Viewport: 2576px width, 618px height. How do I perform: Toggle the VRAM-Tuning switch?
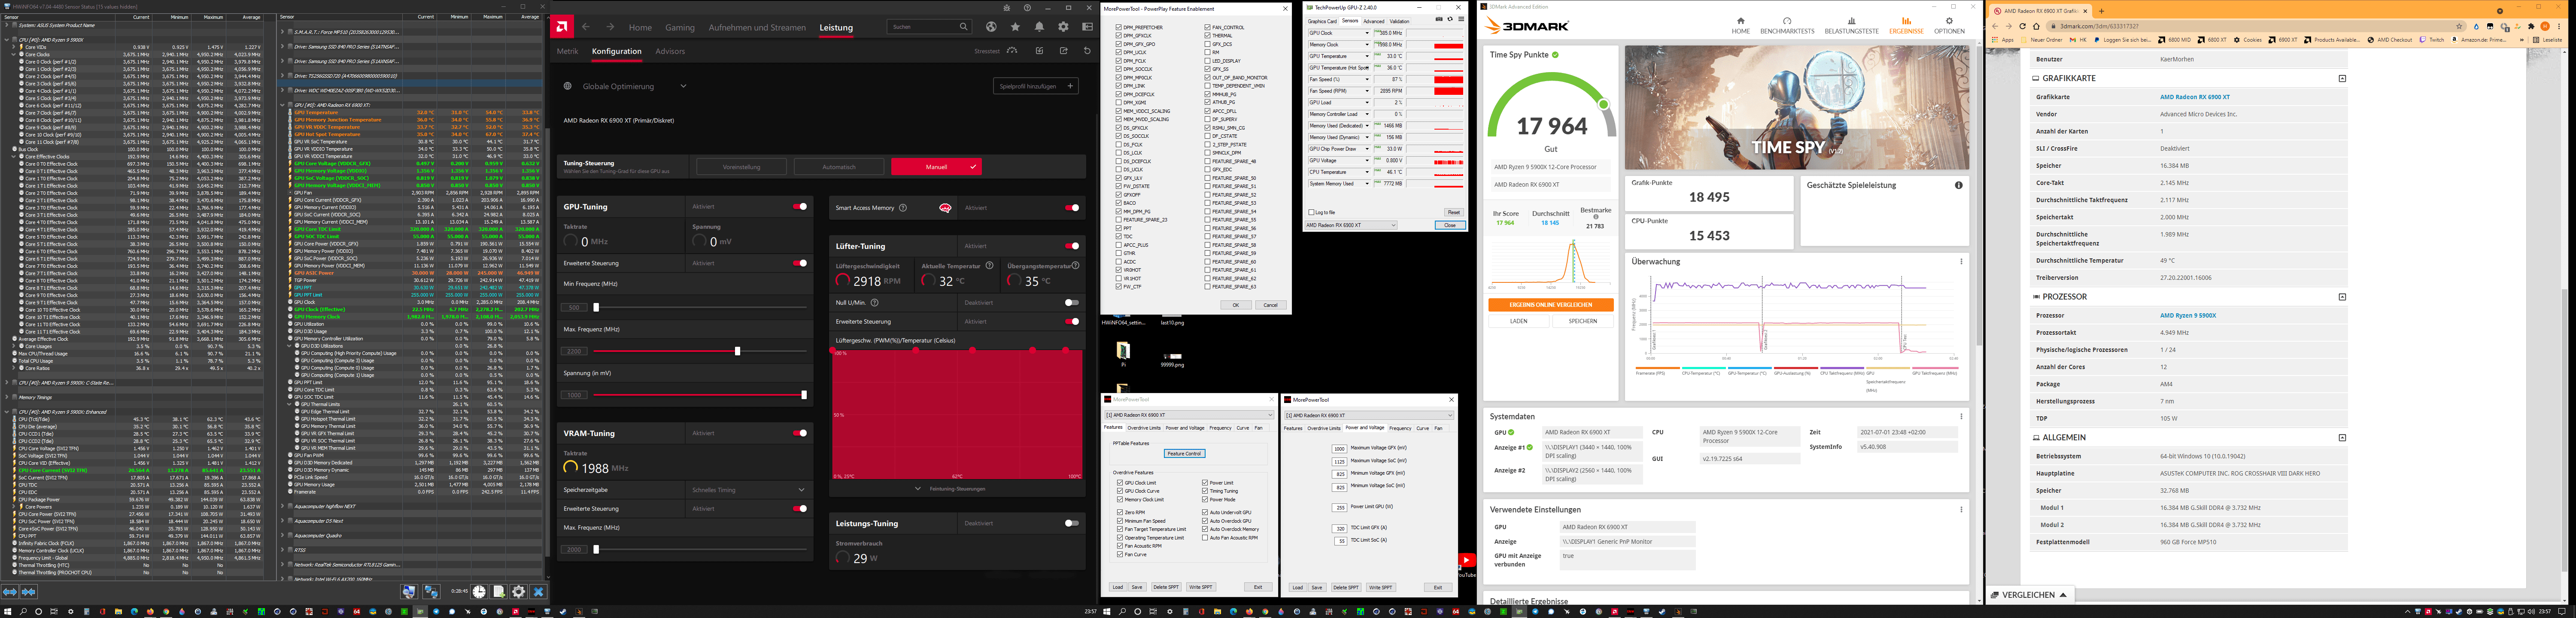[x=800, y=433]
